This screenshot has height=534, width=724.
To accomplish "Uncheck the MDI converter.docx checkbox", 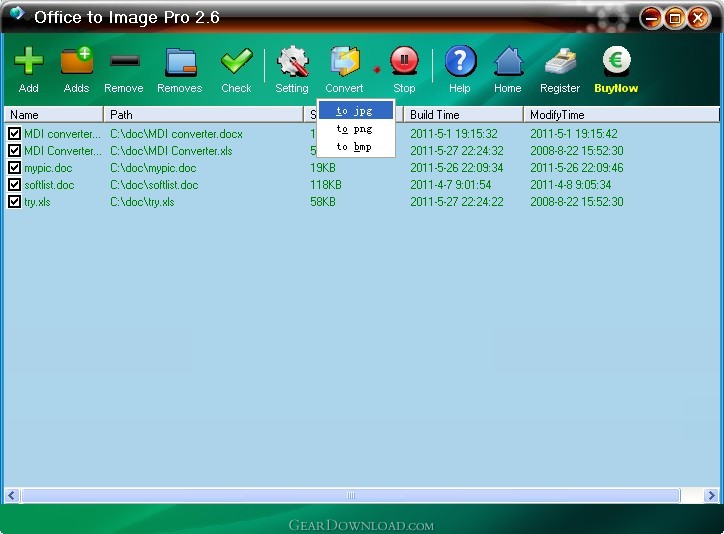I will pyautogui.click(x=14, y=134).
